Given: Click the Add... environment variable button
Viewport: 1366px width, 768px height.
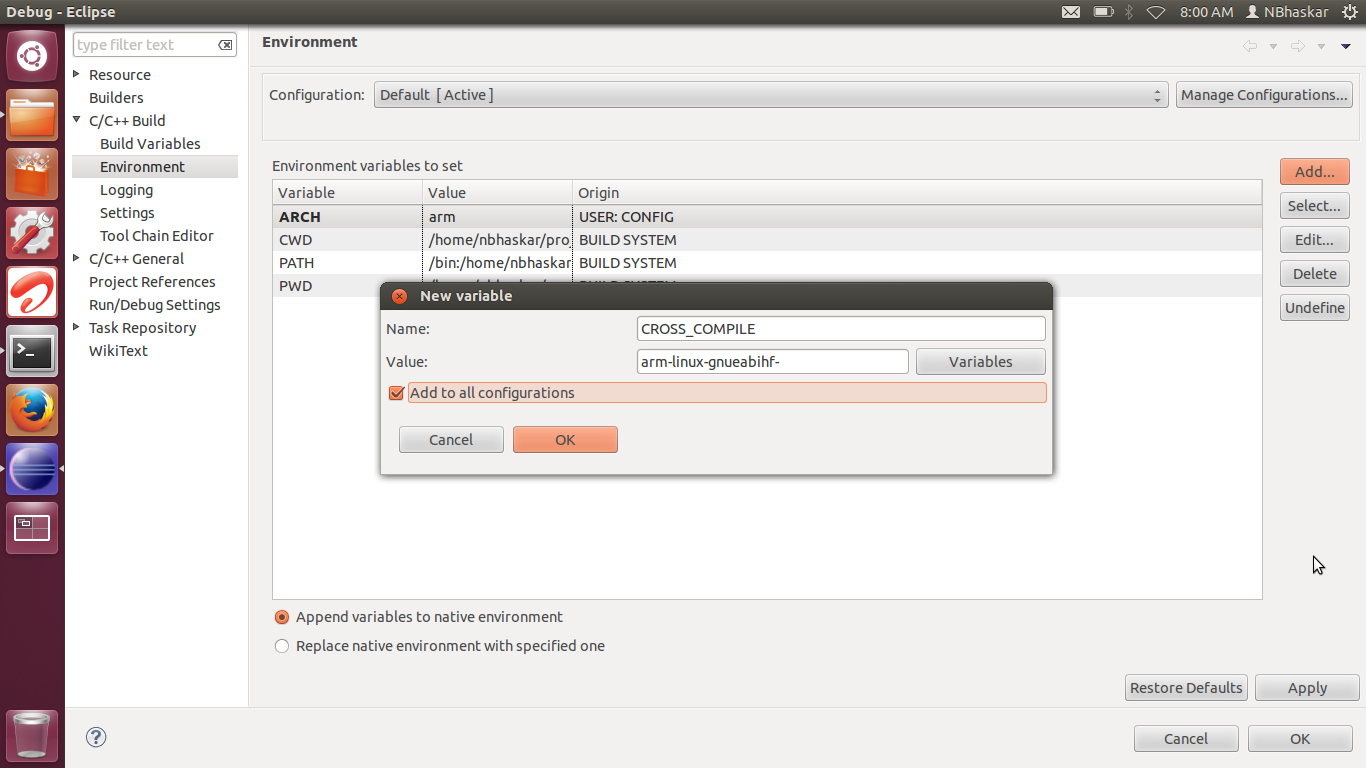Looking at the screenshot, I should [1315, 172].
